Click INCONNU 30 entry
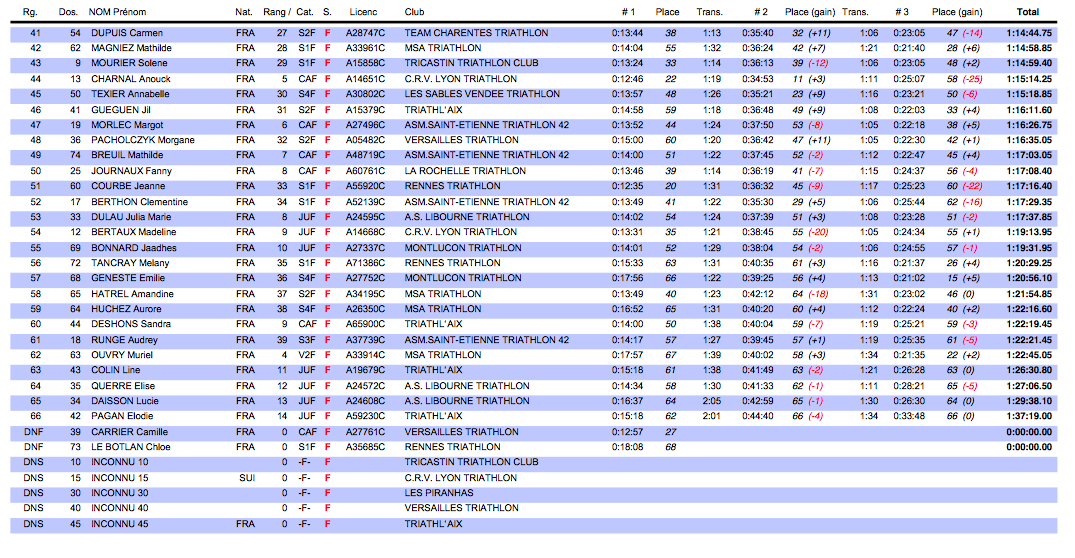Viewport: 1075px width, 558px height. (119, 492)
